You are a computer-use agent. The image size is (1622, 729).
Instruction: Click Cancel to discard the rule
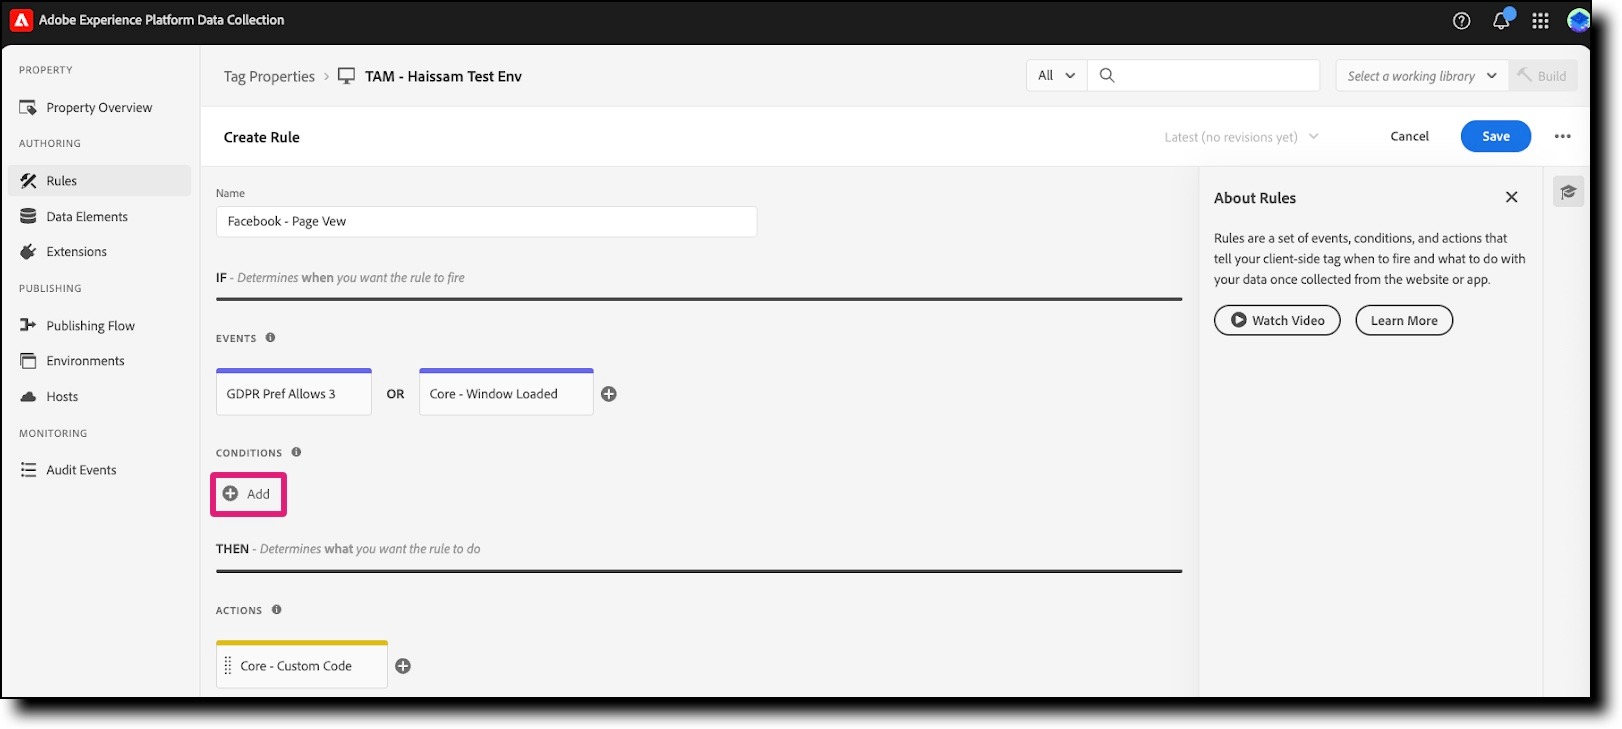[1409, 136]
